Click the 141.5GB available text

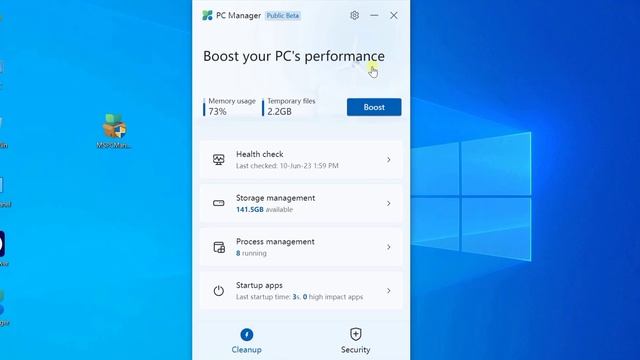tap(264, 209)
